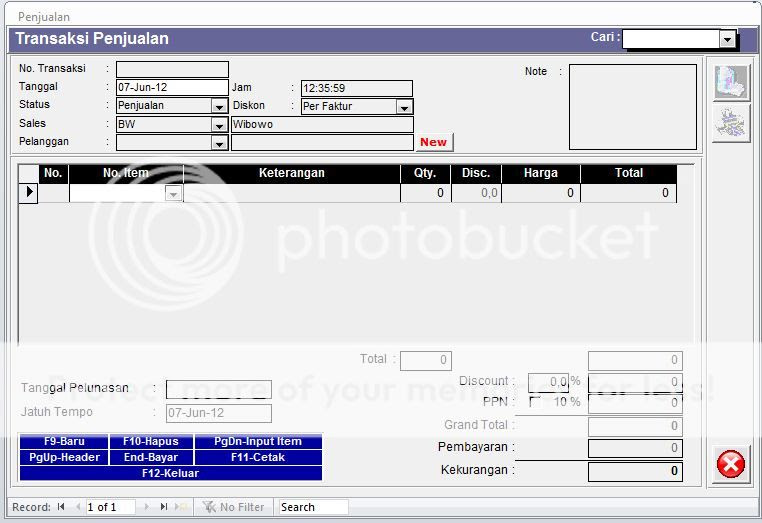Click the PgUp-Header button
This screenshot has height=523, width=762.
click(64, 457)
